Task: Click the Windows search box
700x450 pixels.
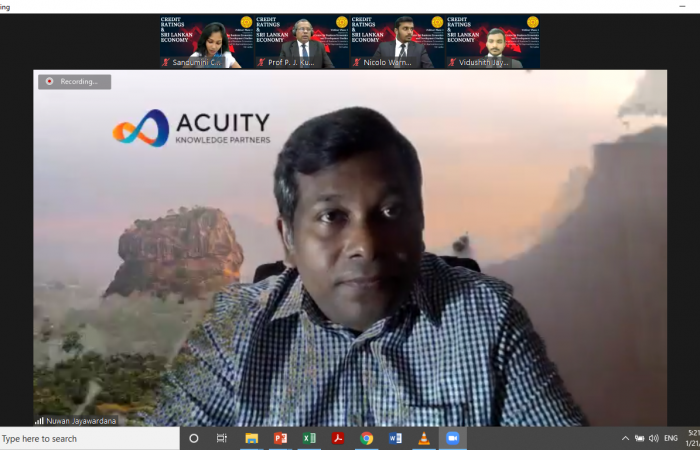Action: click(88, 438)
